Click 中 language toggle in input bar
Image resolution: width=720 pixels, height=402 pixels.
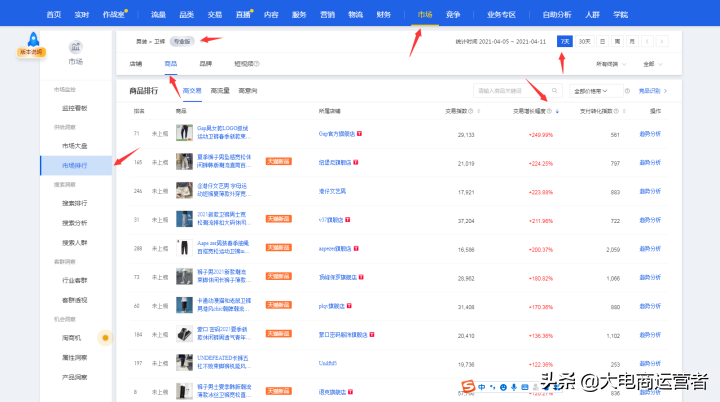482,387
